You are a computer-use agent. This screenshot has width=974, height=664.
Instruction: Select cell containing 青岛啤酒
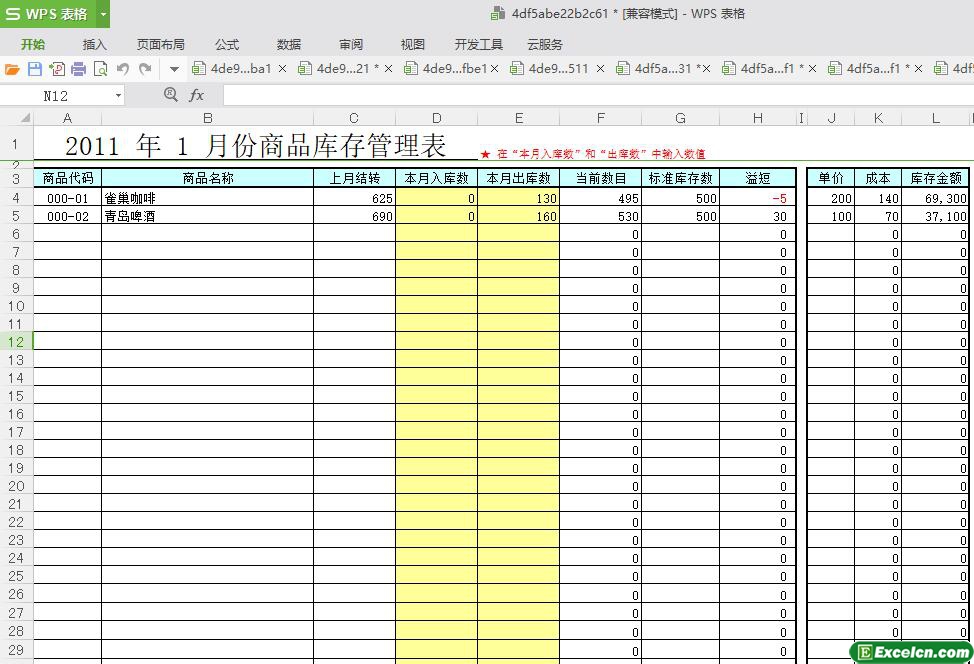(x=207, y=216)
